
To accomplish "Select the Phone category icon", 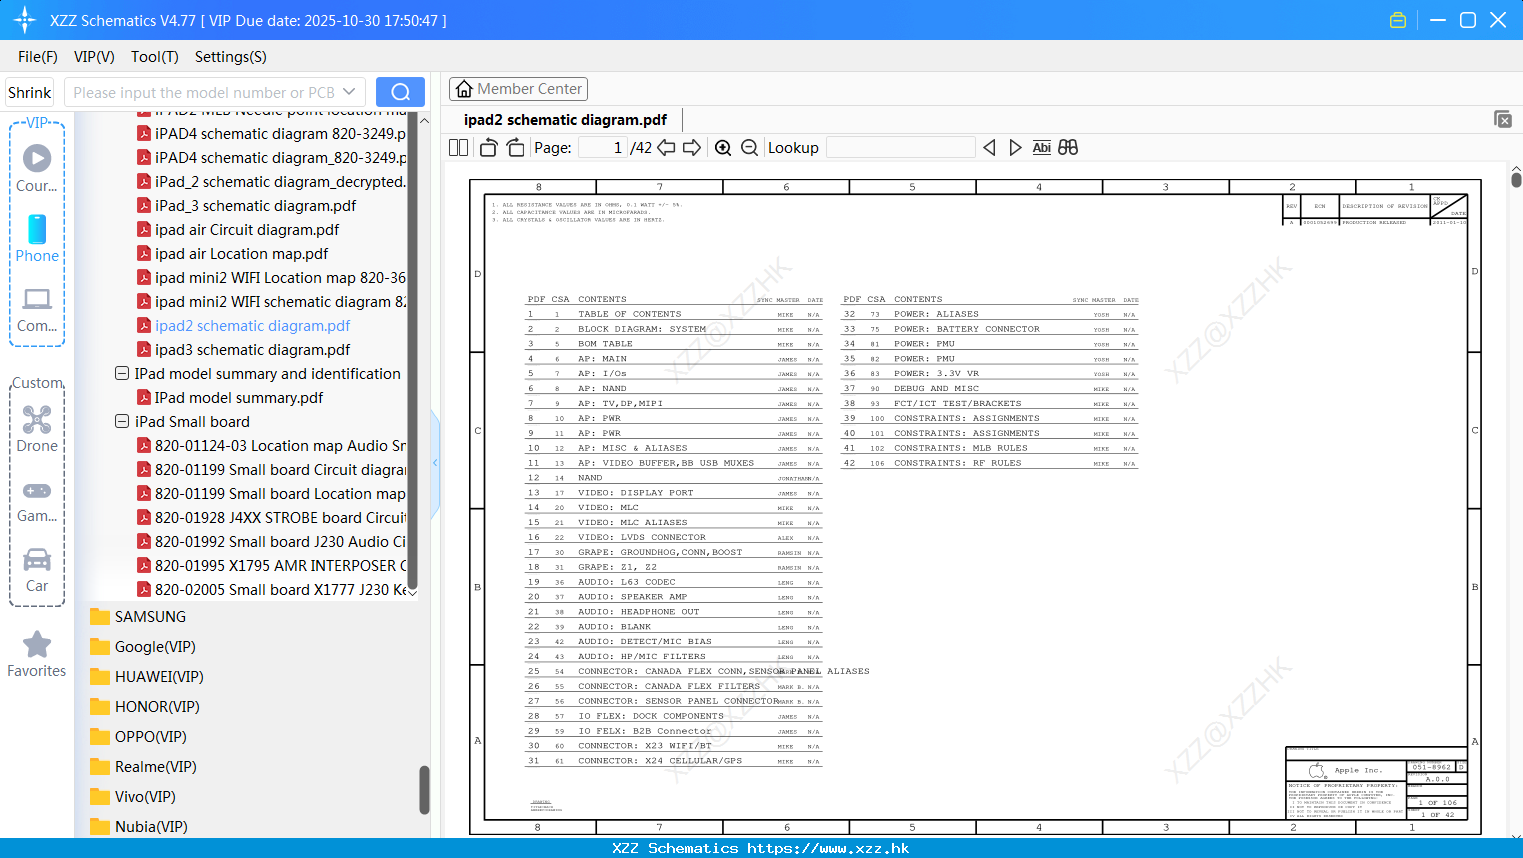I will [37, 238].
